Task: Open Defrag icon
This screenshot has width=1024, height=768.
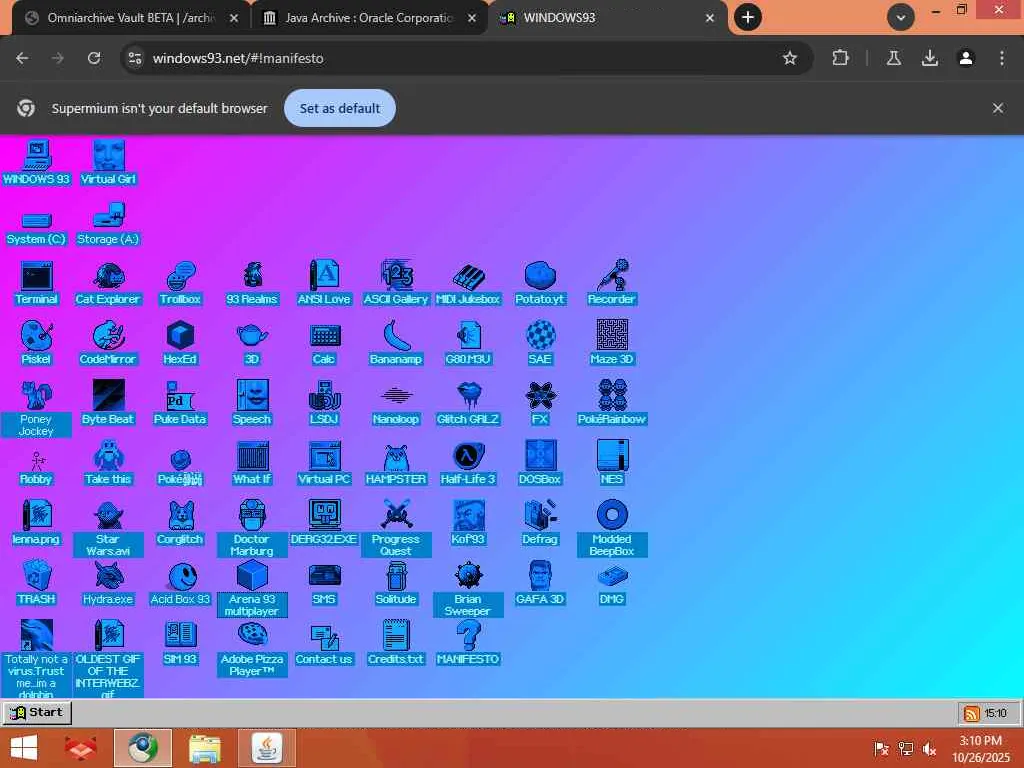Action: [539, 523]
